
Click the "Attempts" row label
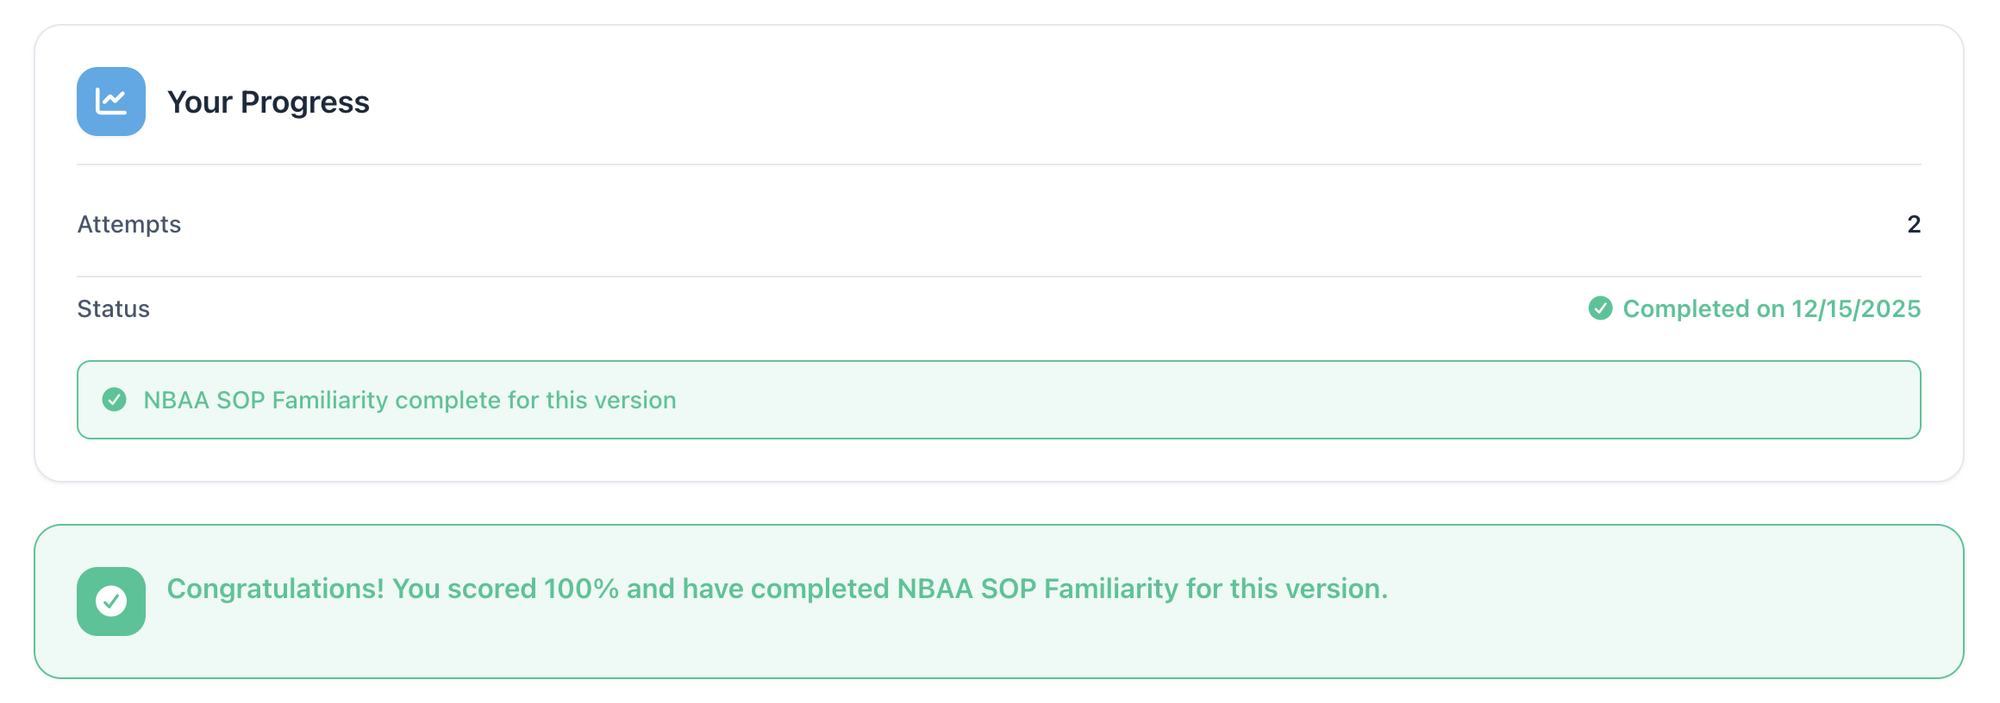(x=129, y=224)
